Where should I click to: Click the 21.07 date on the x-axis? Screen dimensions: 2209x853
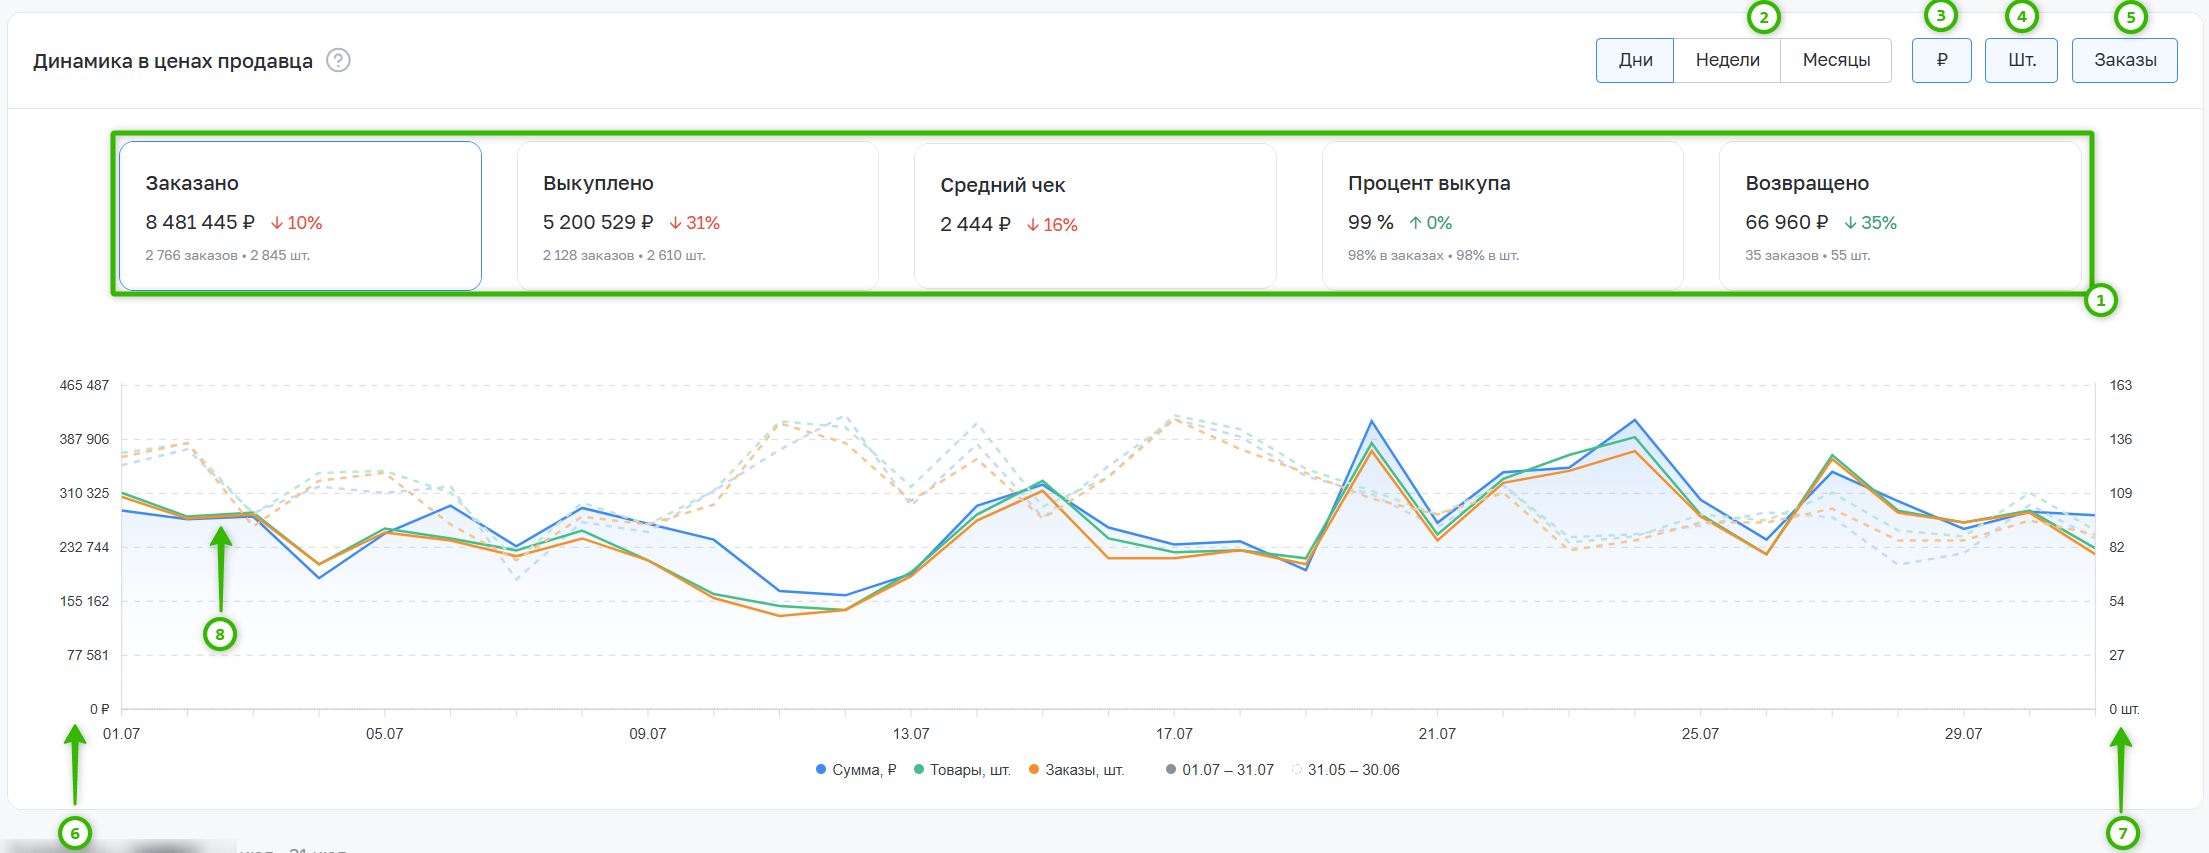1437,734
